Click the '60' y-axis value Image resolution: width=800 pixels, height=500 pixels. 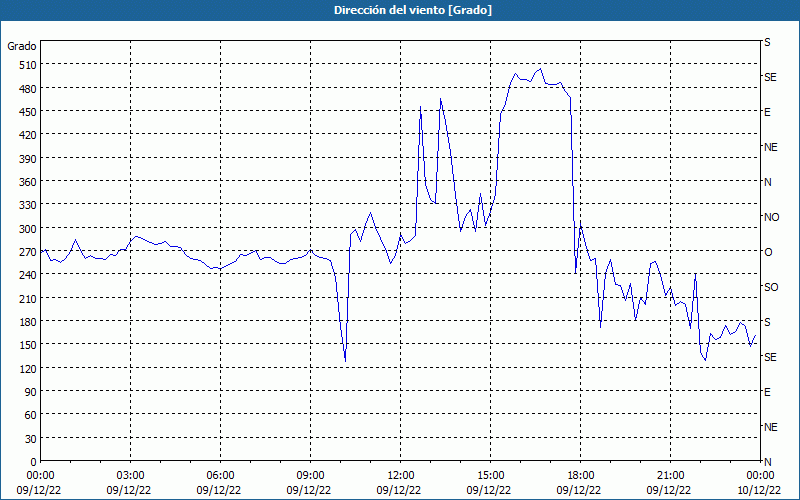pyautogui.click(x=31, y=416)
